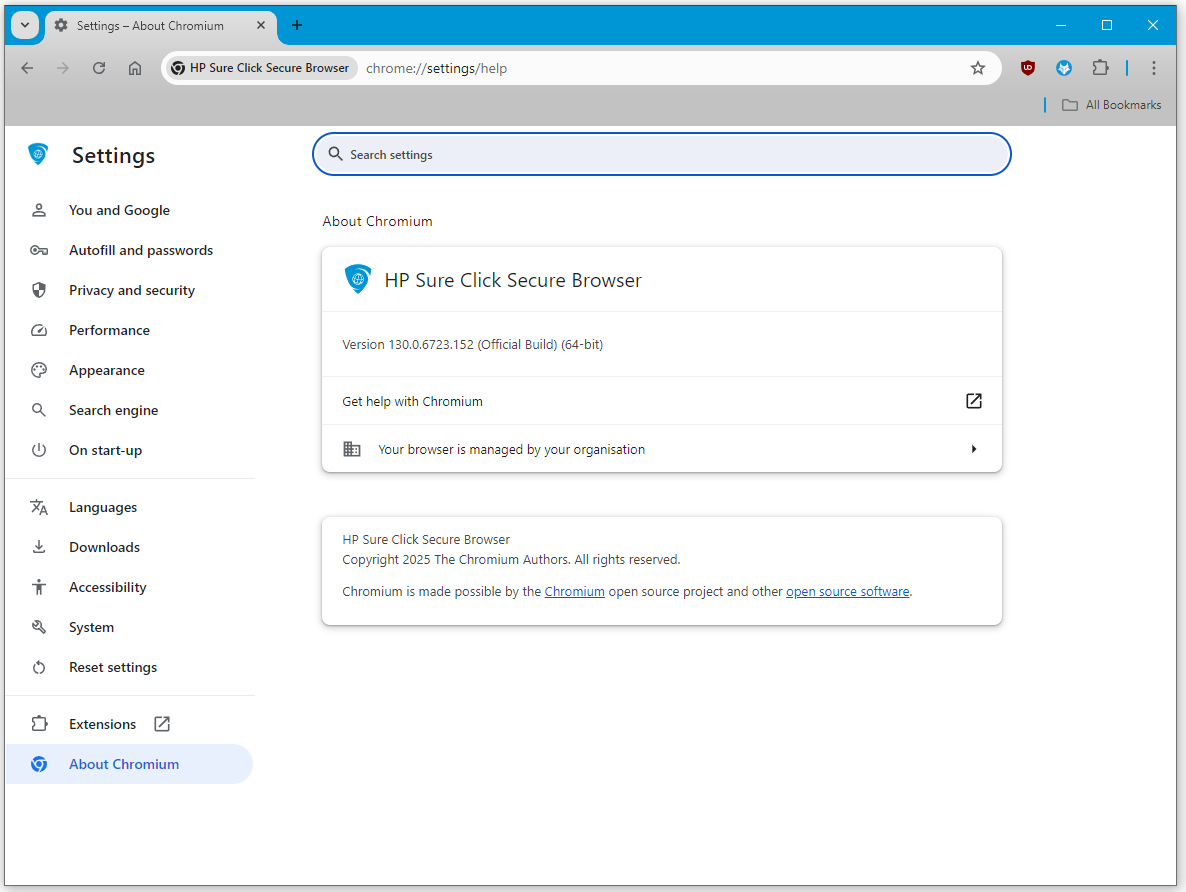Select the Privacy and security shield icon
Viewport: 1186px width, 892px height.
[x=38, y=290]
